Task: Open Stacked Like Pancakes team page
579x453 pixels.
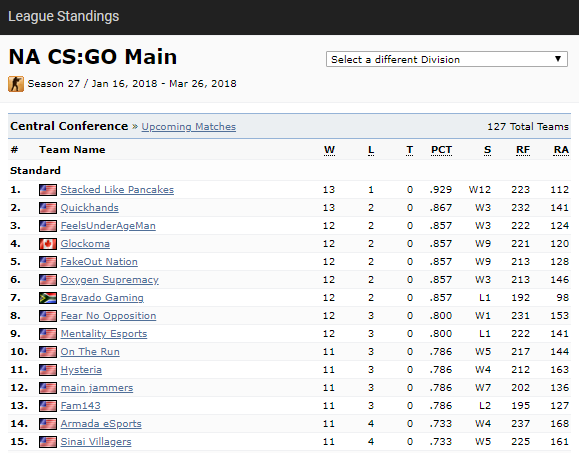Action: click(x=117, y=190)
